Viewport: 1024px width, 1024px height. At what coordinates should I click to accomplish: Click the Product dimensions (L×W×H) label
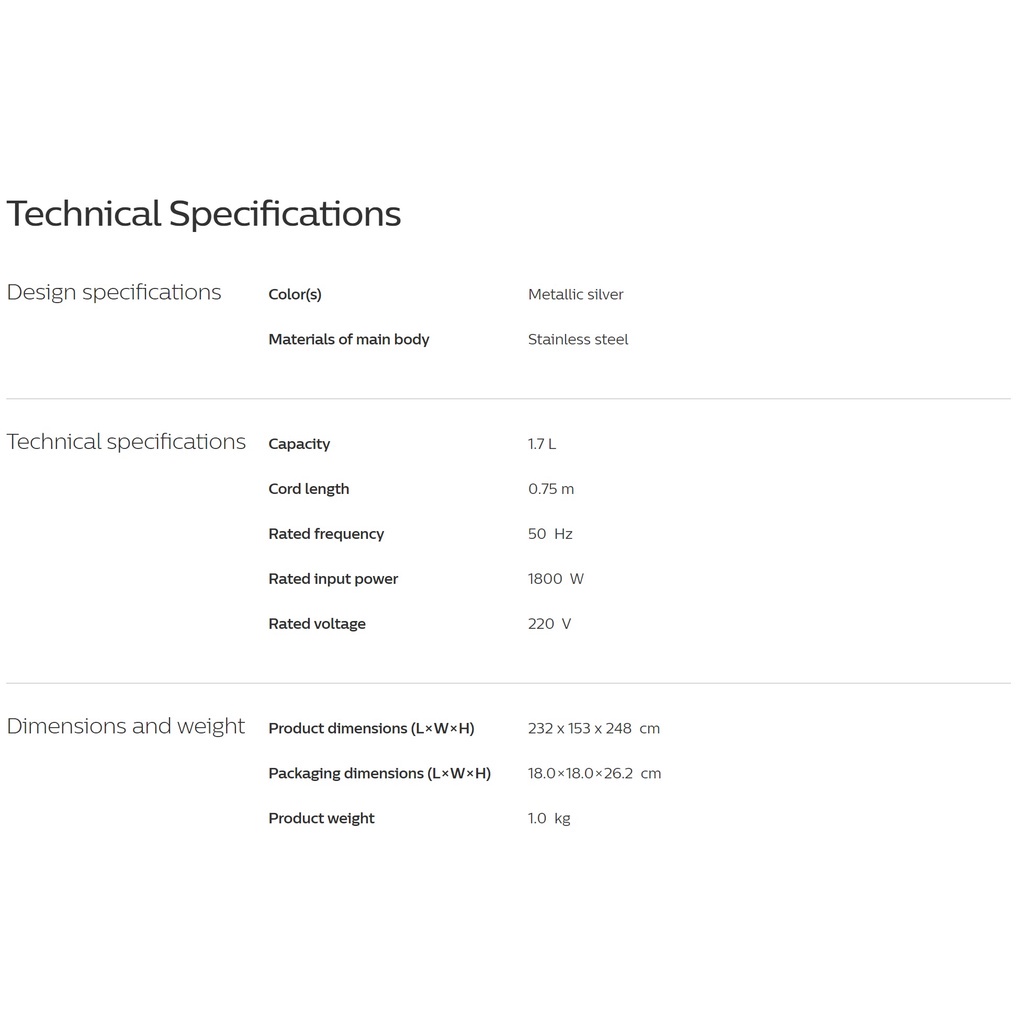(x=371, y=728)
